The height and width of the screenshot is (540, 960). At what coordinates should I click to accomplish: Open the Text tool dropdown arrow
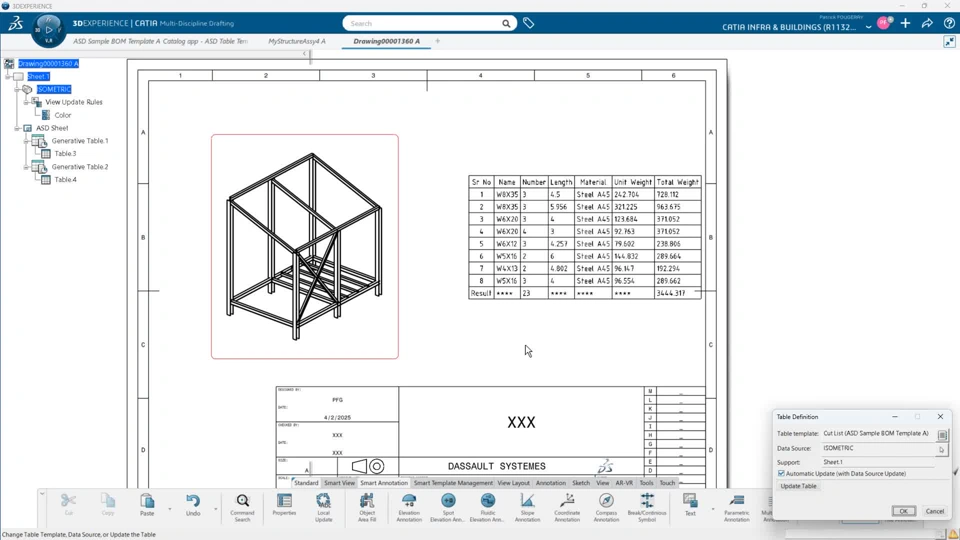tap(713, 509)
